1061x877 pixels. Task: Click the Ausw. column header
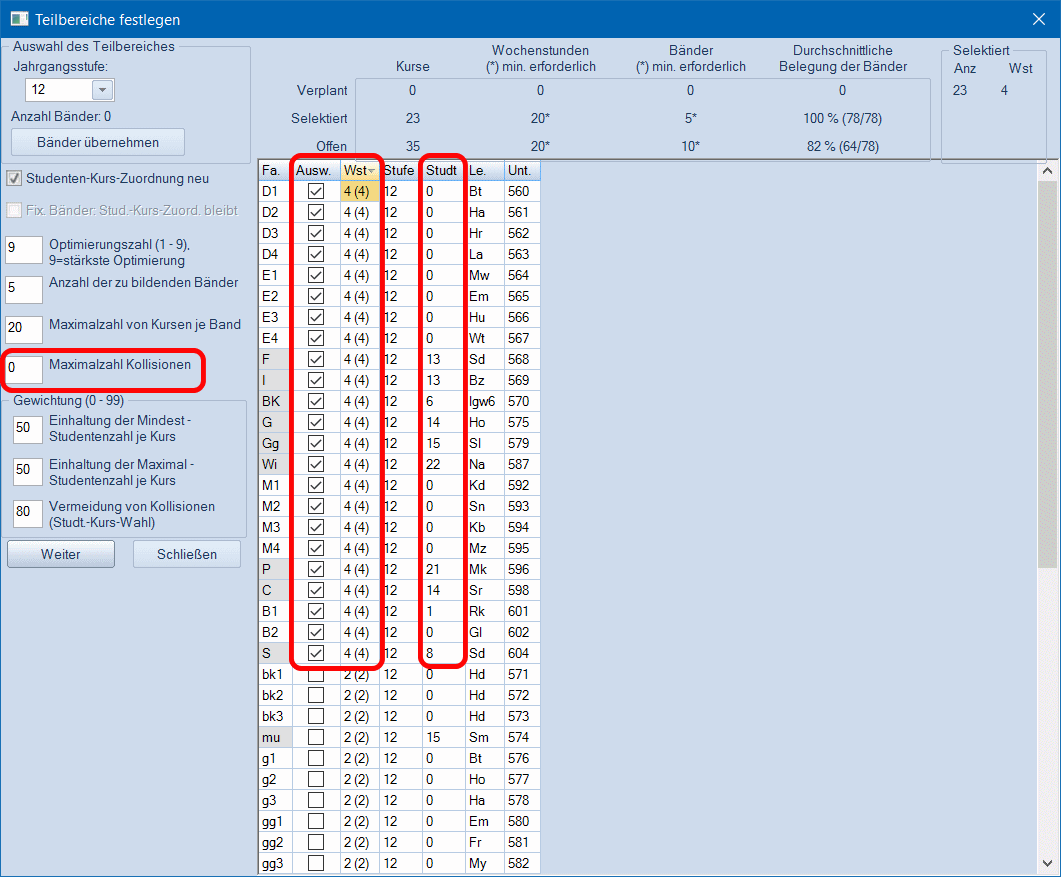tap(315, 171)
